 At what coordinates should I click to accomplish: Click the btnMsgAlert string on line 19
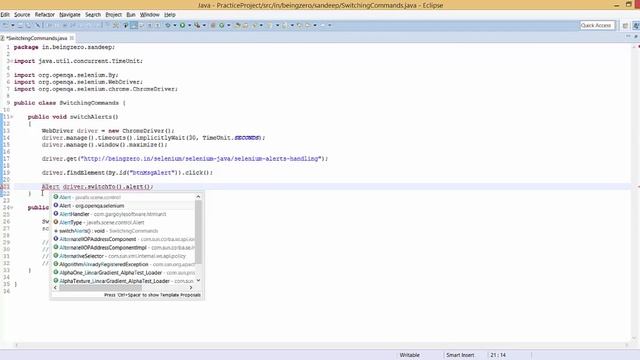click(151, 173)
